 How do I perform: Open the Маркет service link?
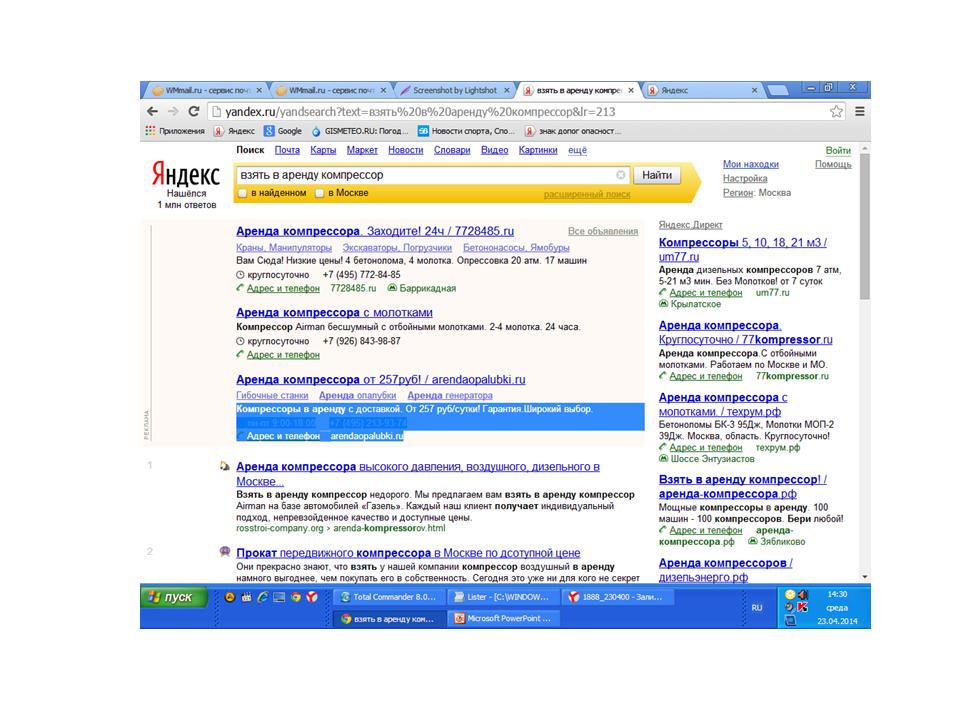pos(362,150)
